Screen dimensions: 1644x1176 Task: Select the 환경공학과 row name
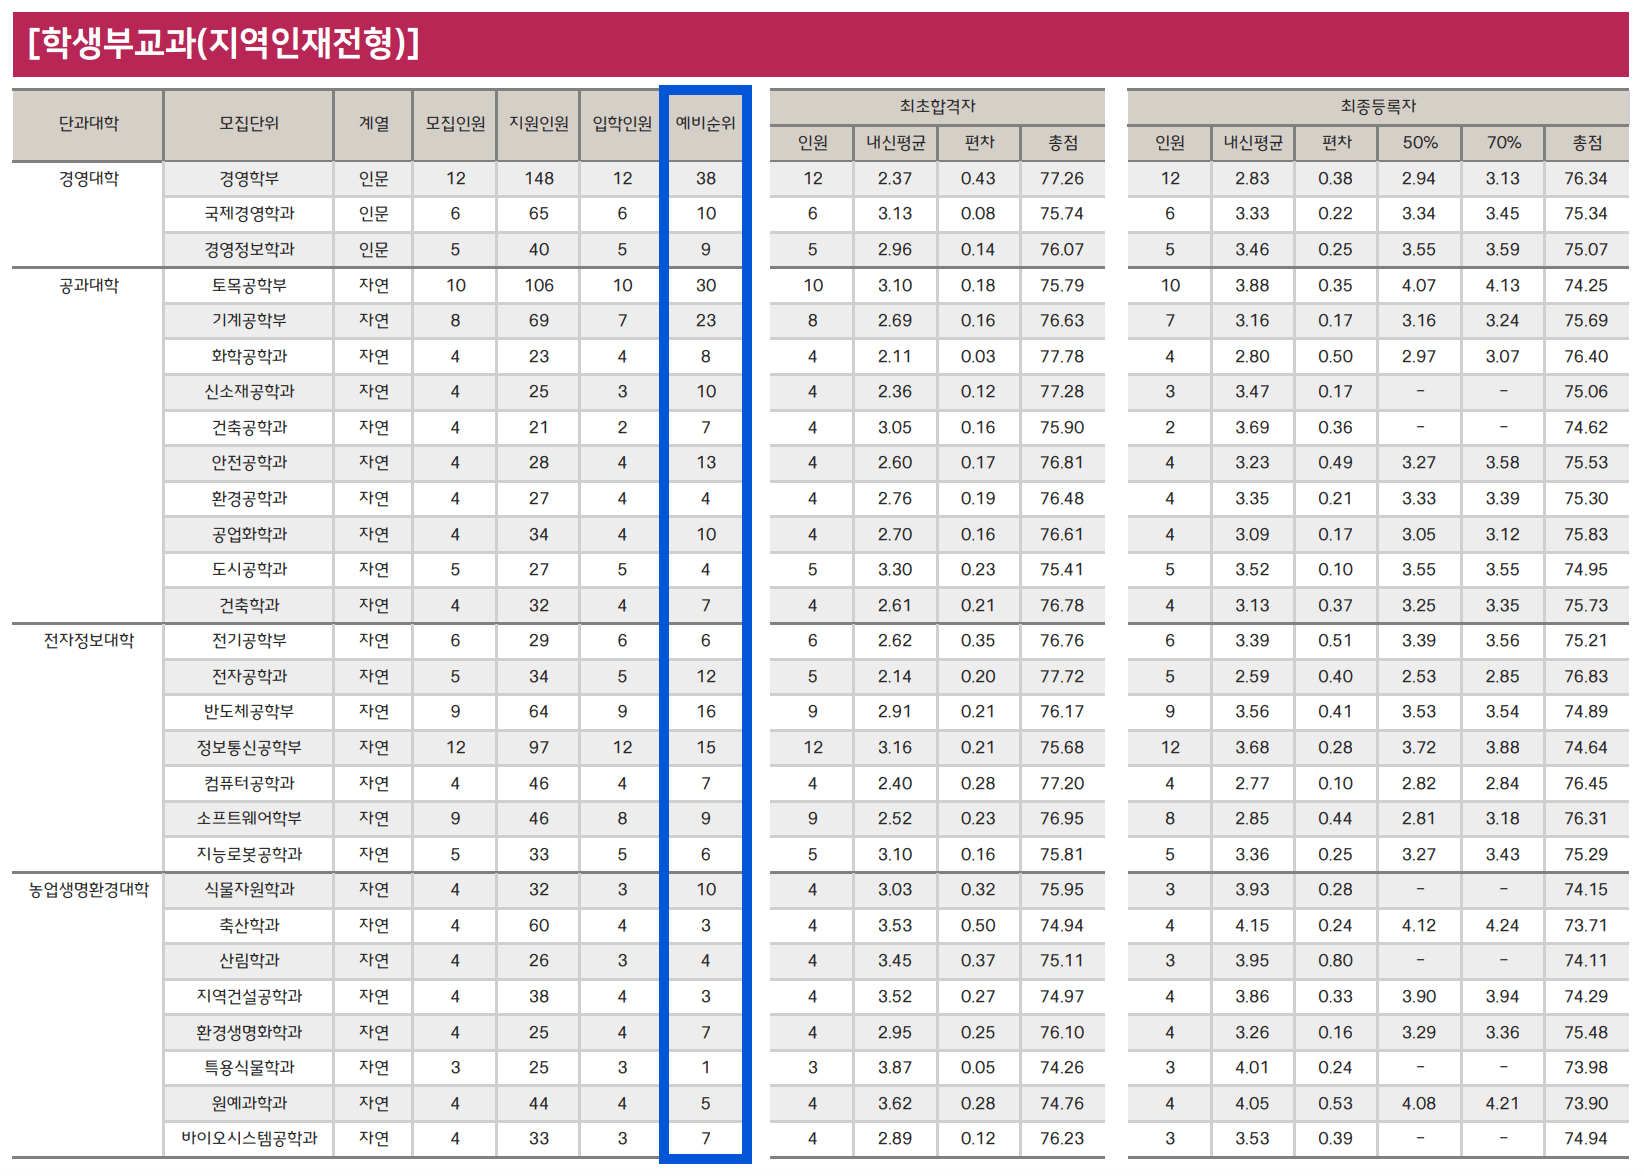click(249, 499)
